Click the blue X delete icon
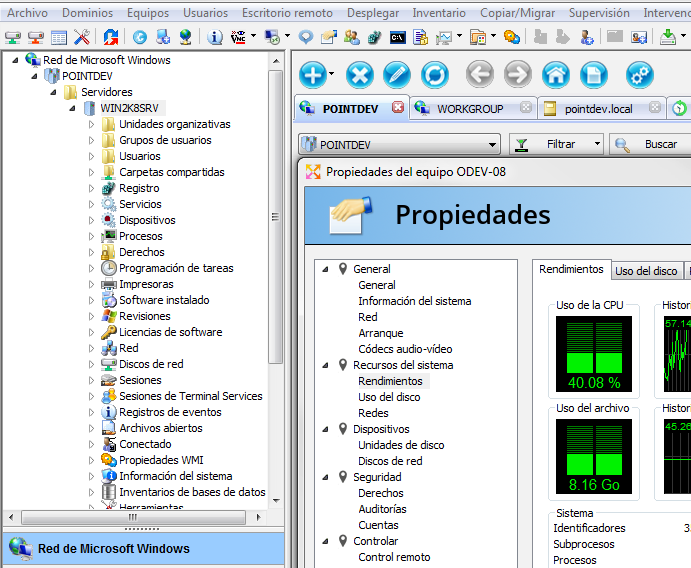Image resolution: width=691 pixels, height=568 pixels. pyautogui.click(x=360, y=75)
